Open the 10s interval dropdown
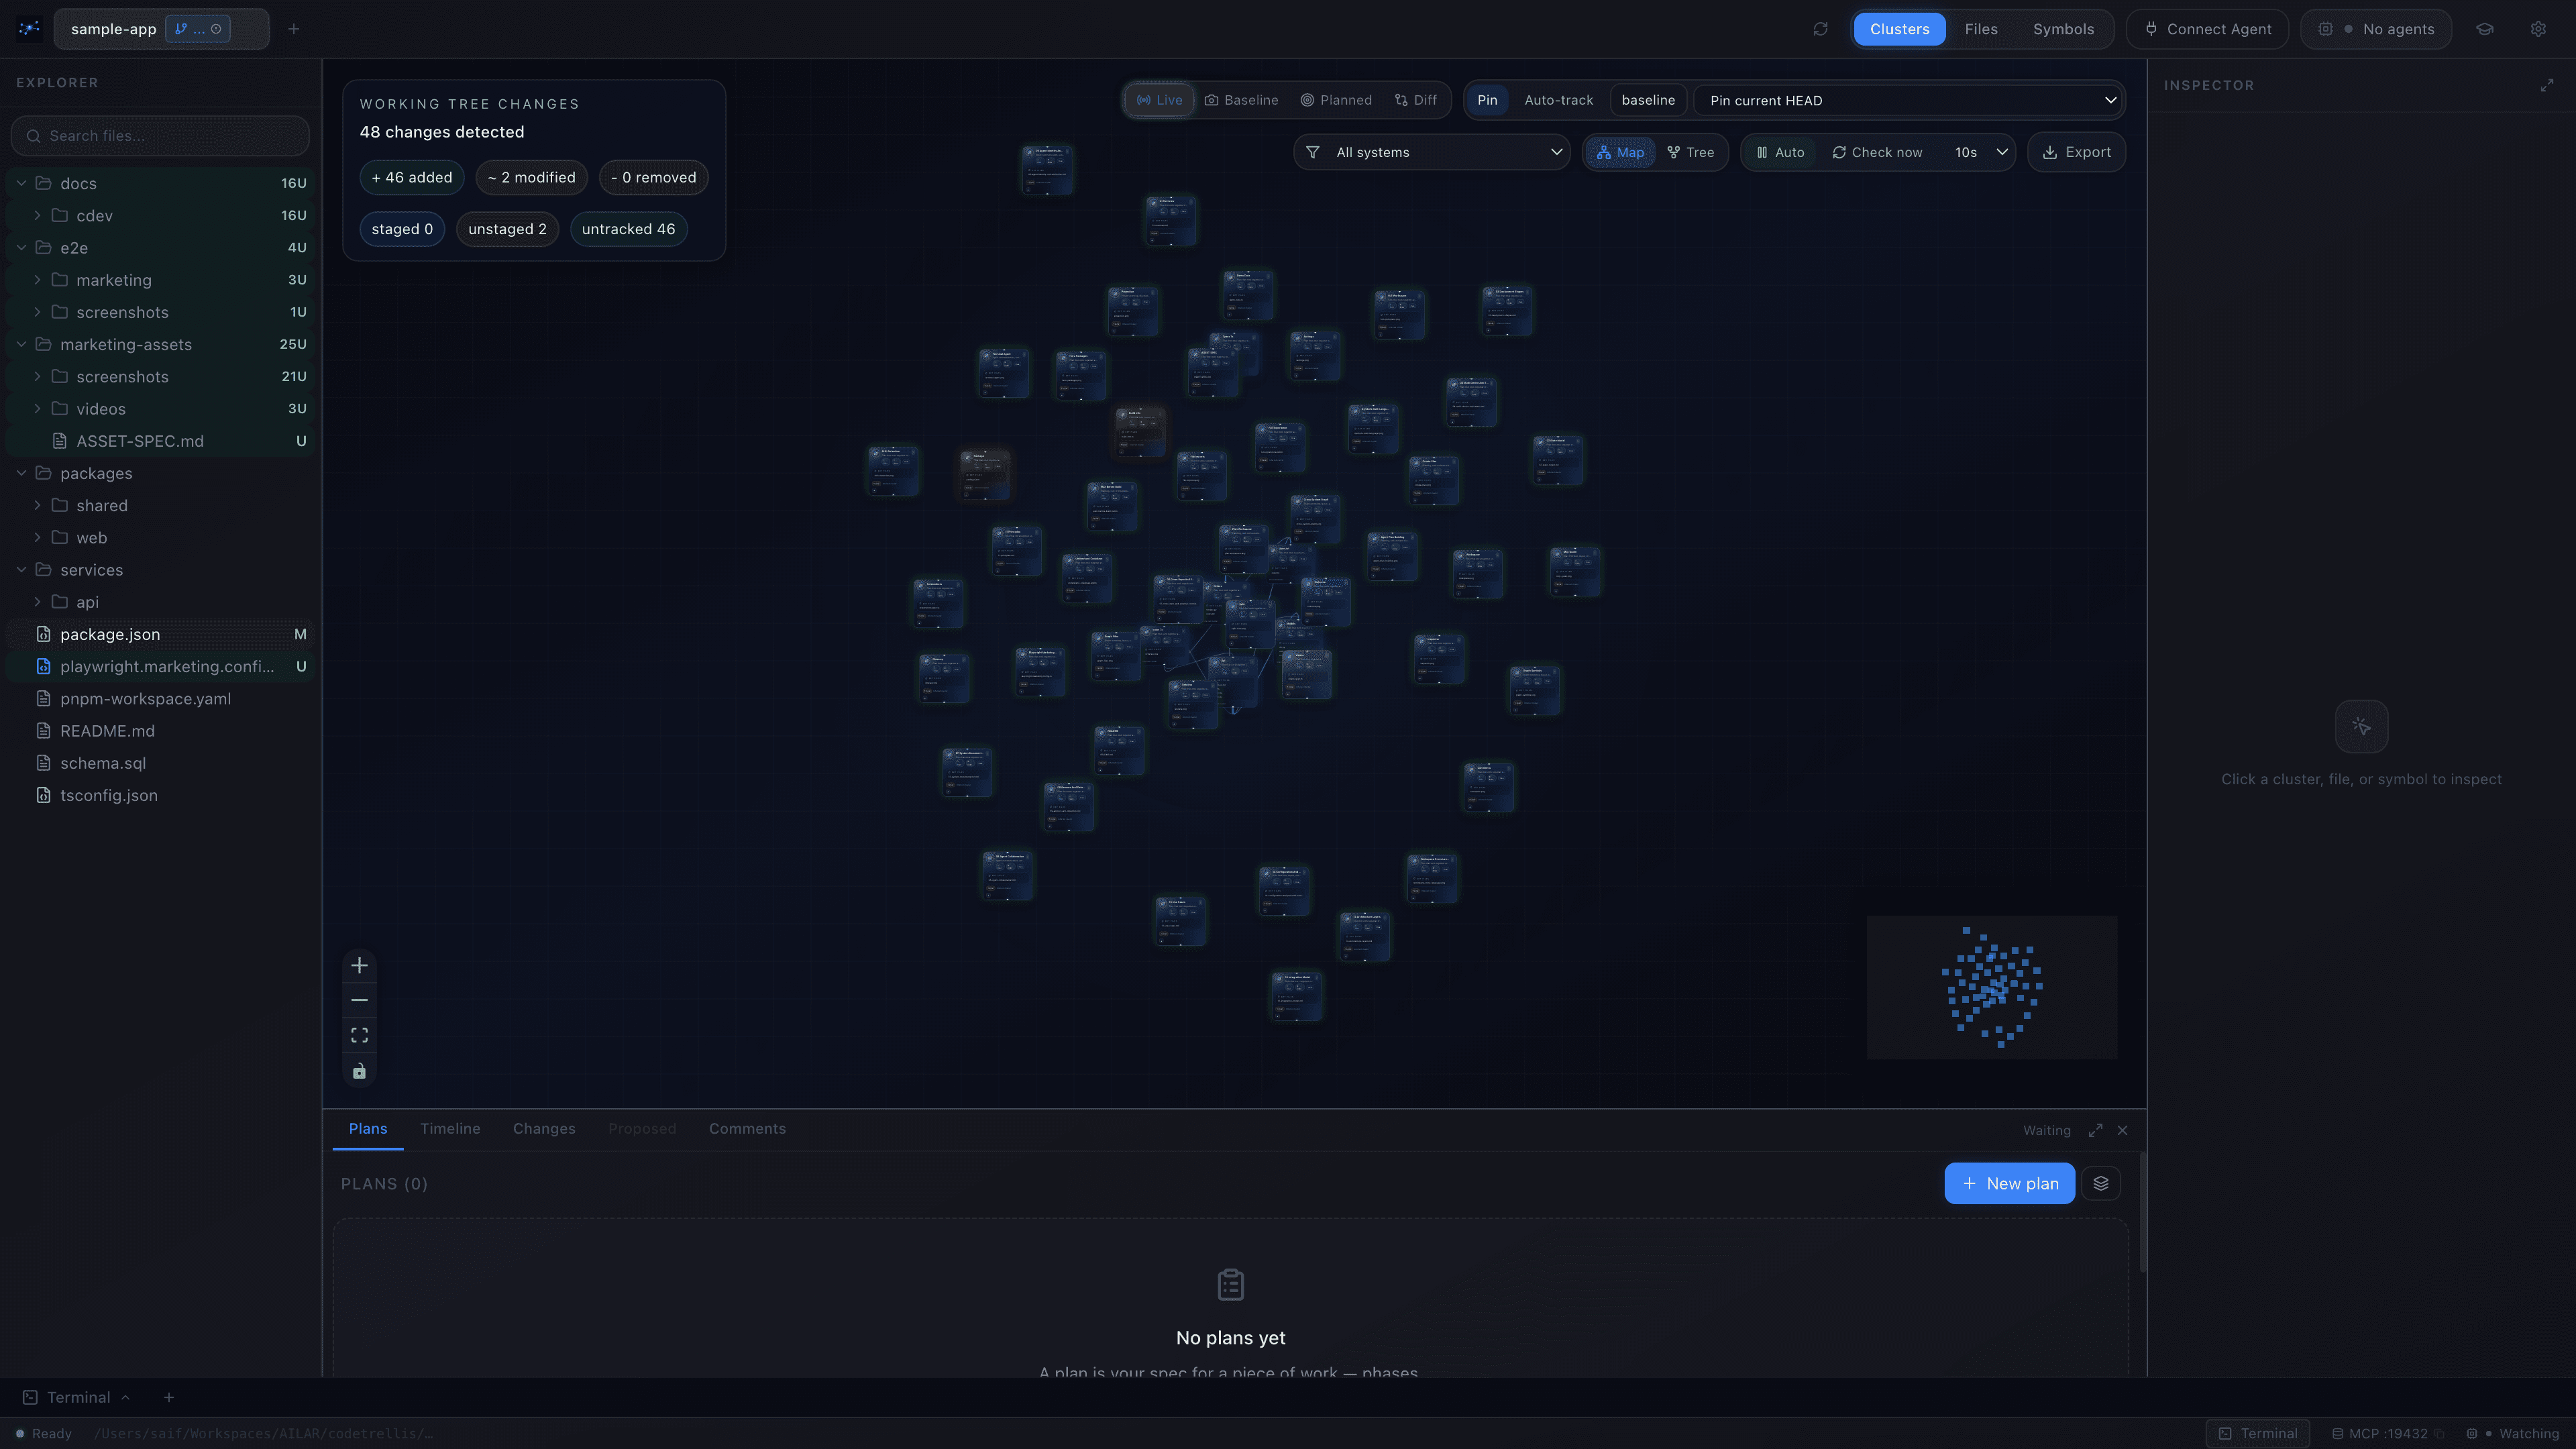The image size is (2576, 1449). coord(1980,152)
